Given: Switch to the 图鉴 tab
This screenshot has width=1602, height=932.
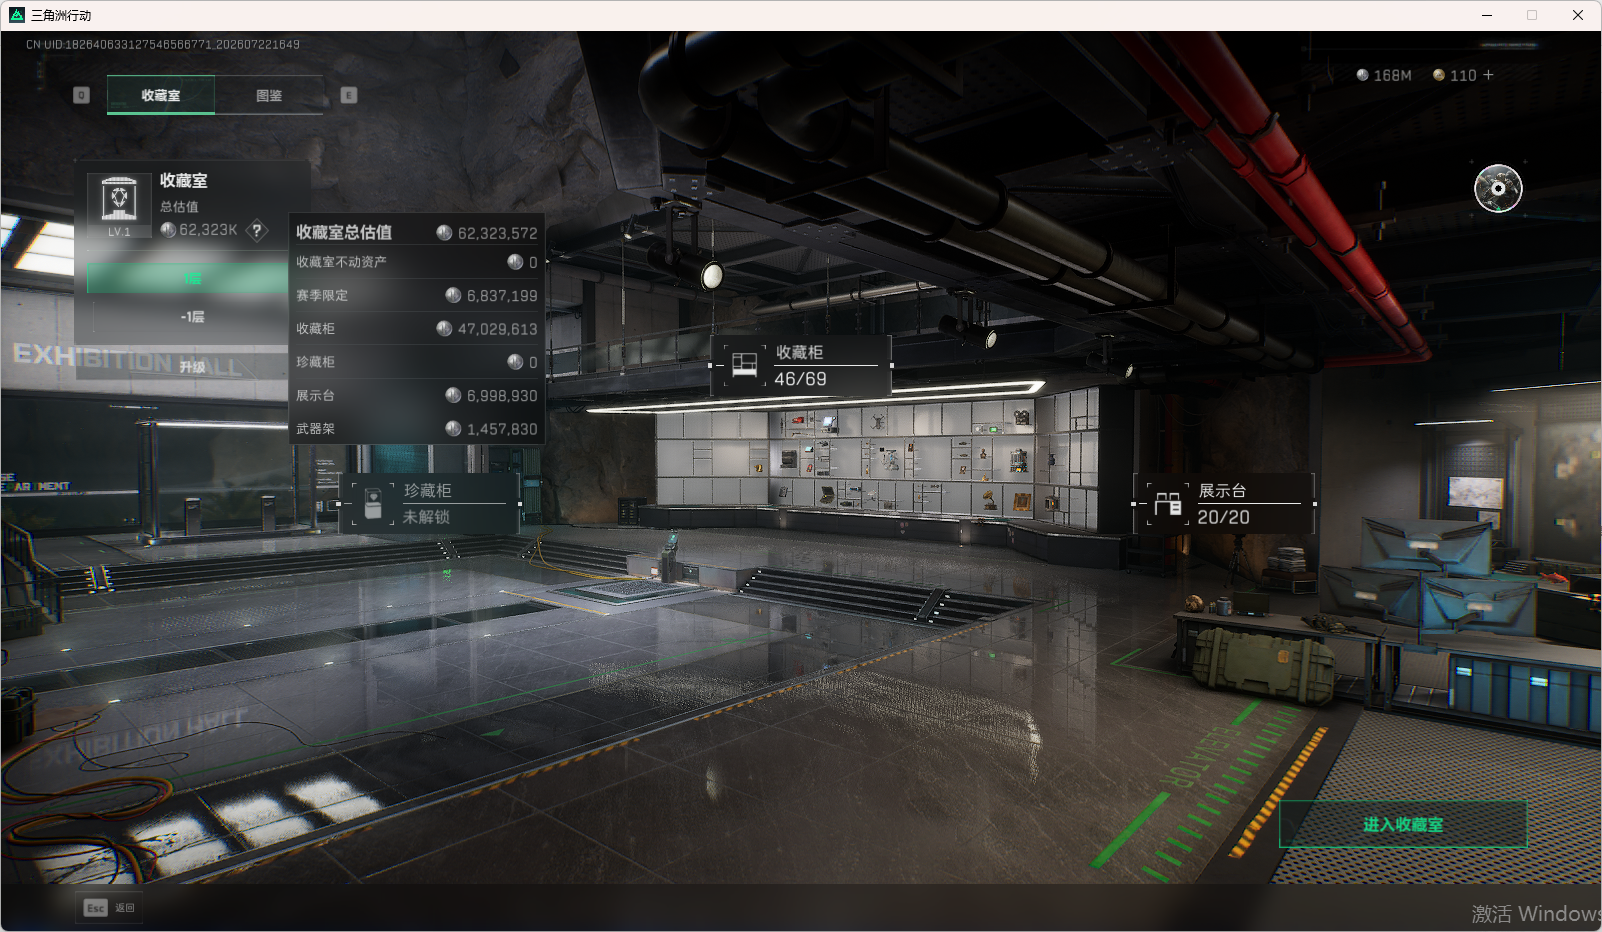Looking at the screenshot, I should coord(269,95).
